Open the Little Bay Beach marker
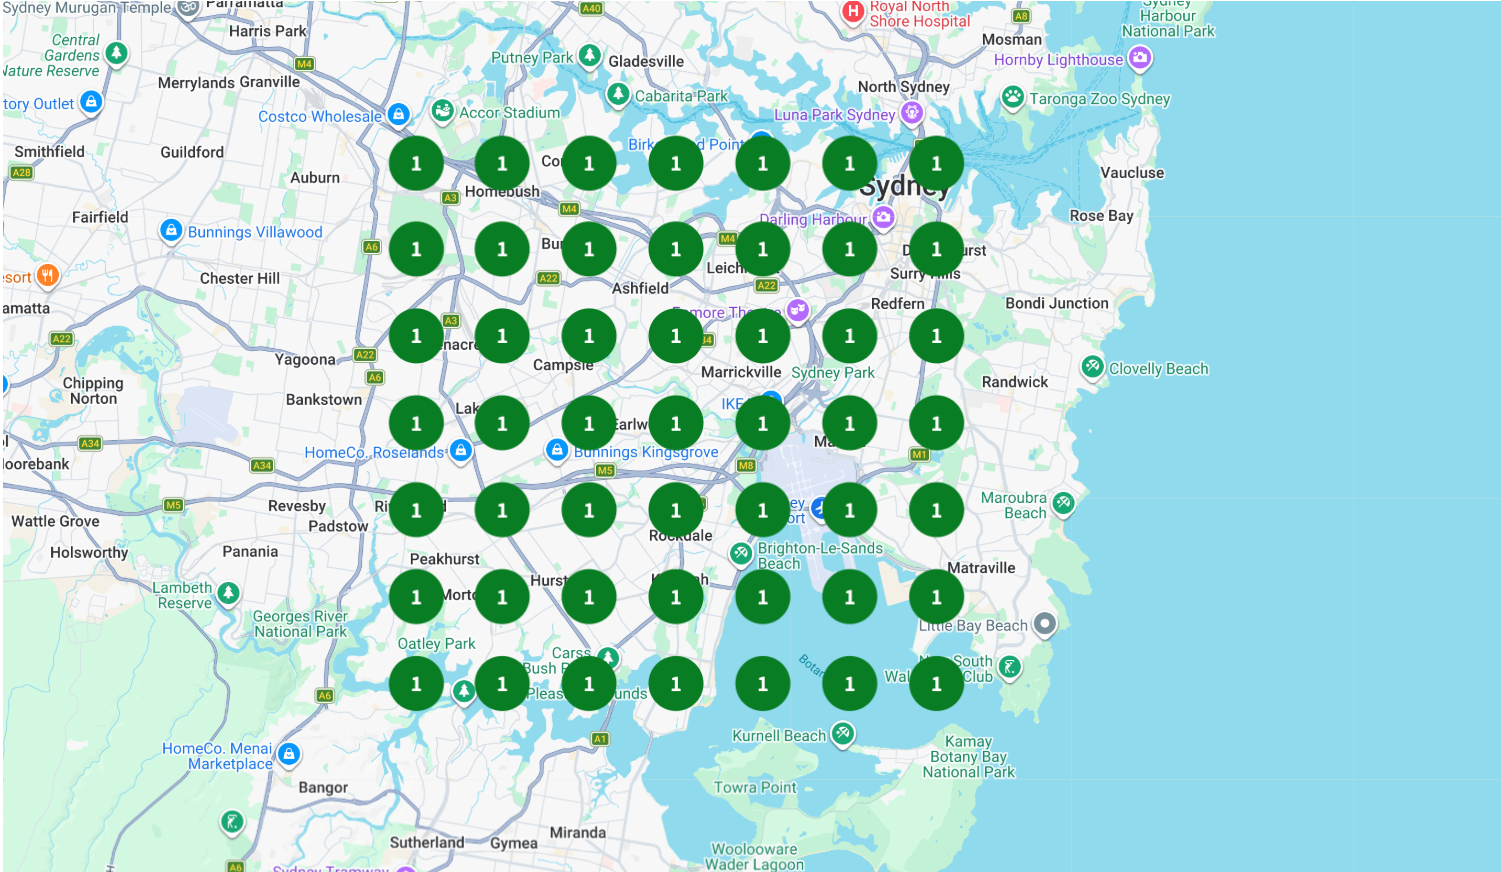The height and width of the screenshot is (872, 1501). (1044, 625)
